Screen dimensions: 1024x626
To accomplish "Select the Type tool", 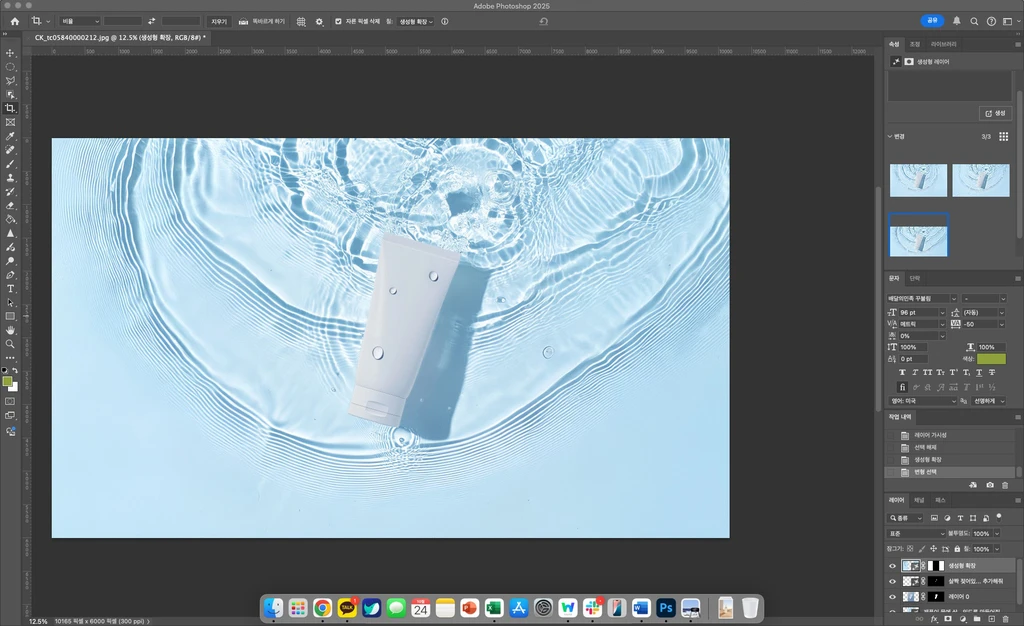I will [10, 288].
